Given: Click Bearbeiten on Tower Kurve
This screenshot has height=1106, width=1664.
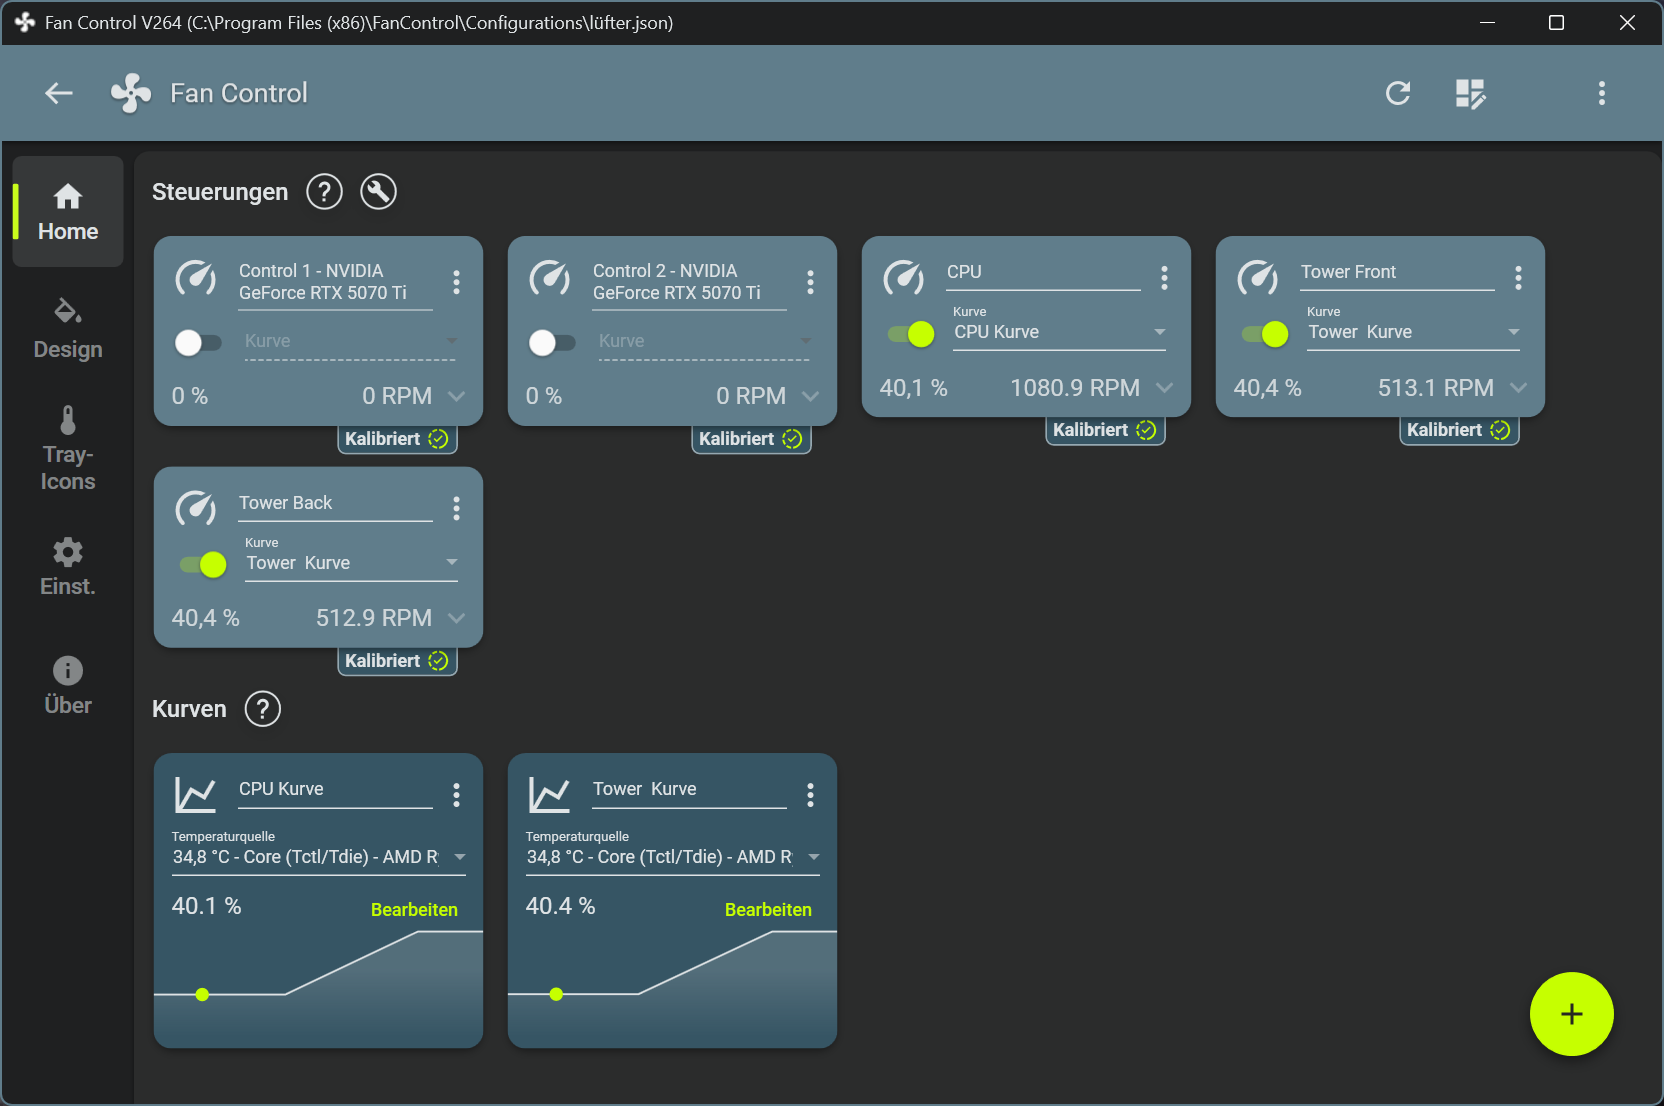Looking at the screenshot, I should [x=768, y=910].
